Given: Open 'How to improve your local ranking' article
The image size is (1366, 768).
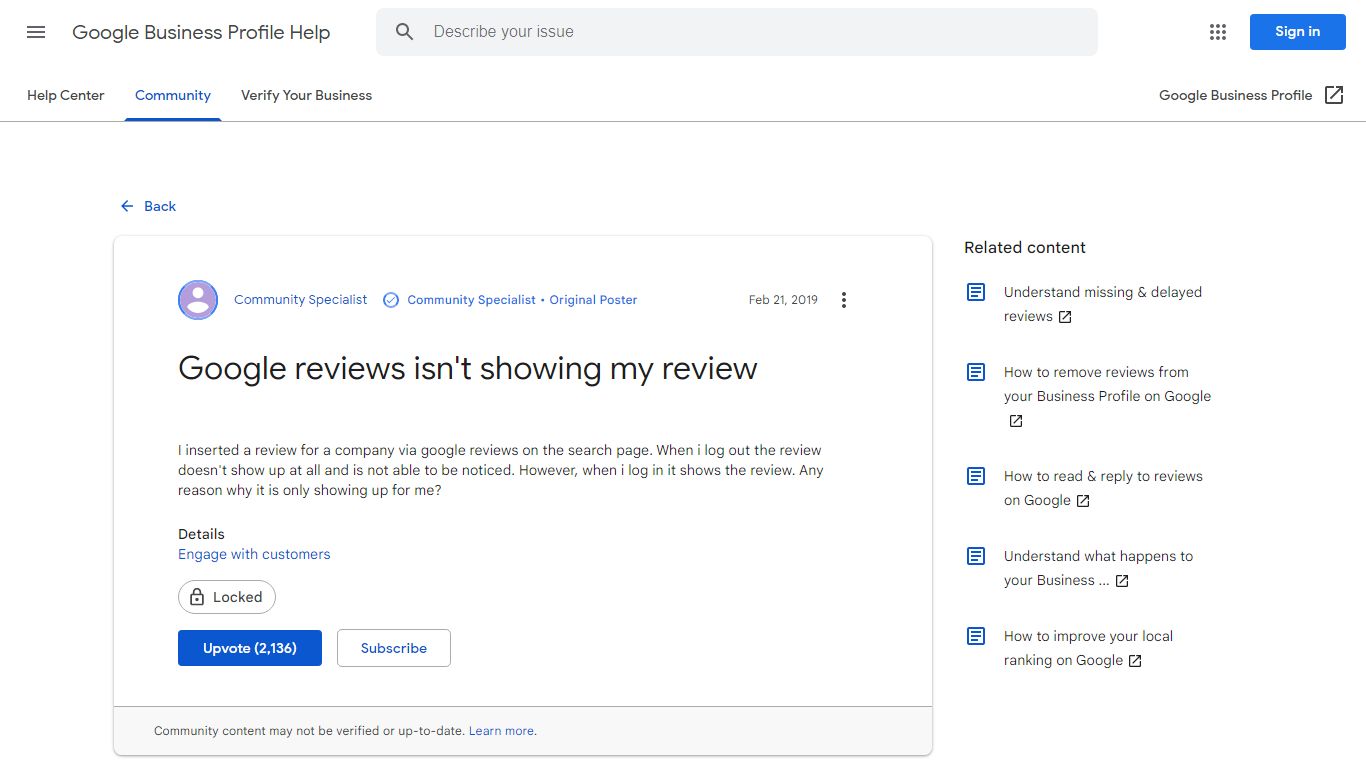Looking at the screenshot, I should coord(1088,648).
